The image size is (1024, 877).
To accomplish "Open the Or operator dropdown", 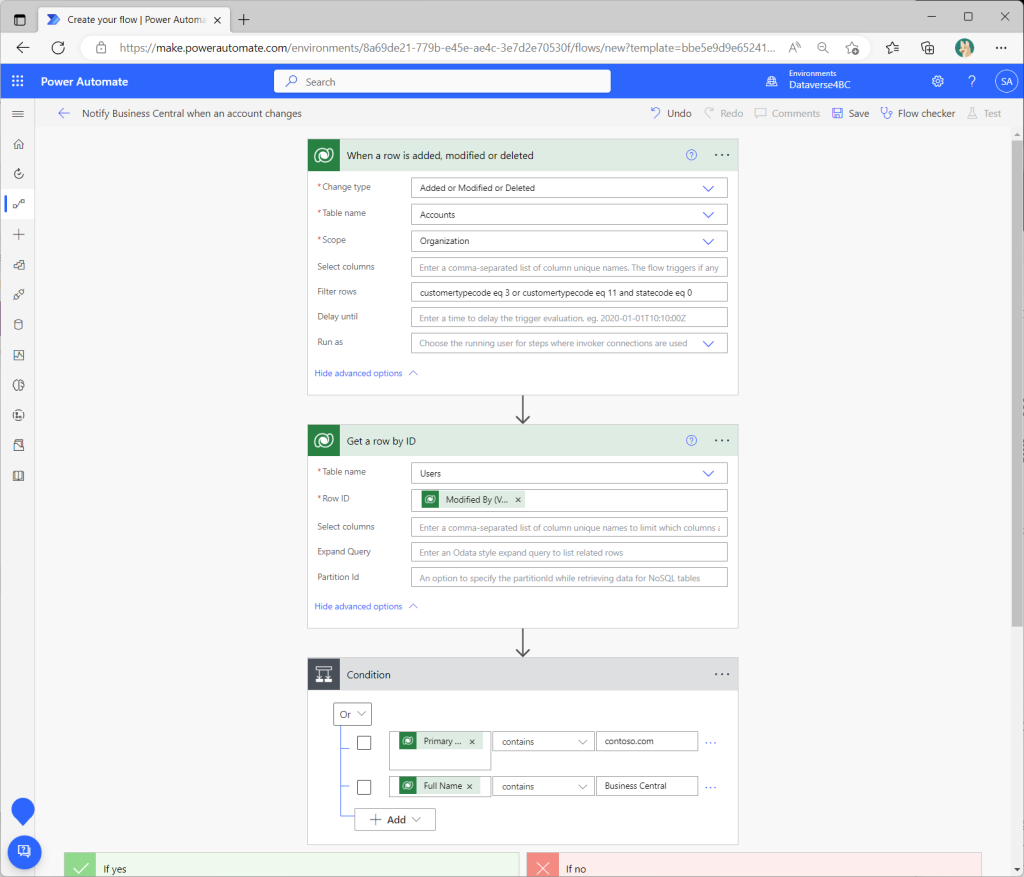I will point(352,714).
